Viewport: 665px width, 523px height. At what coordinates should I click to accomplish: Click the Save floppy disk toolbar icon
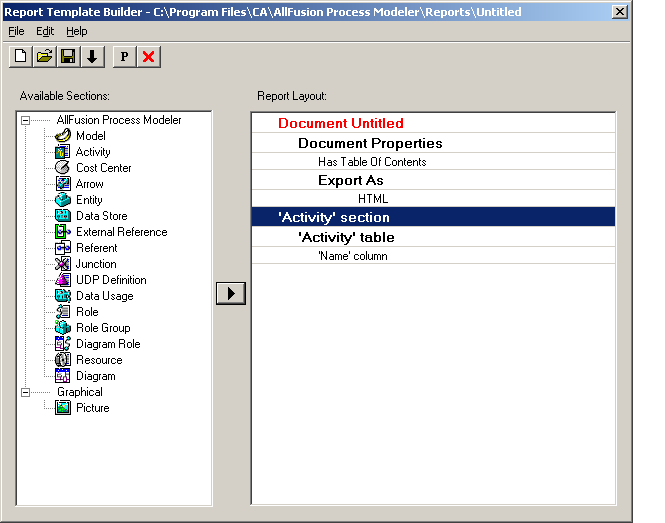click(68, 56)
